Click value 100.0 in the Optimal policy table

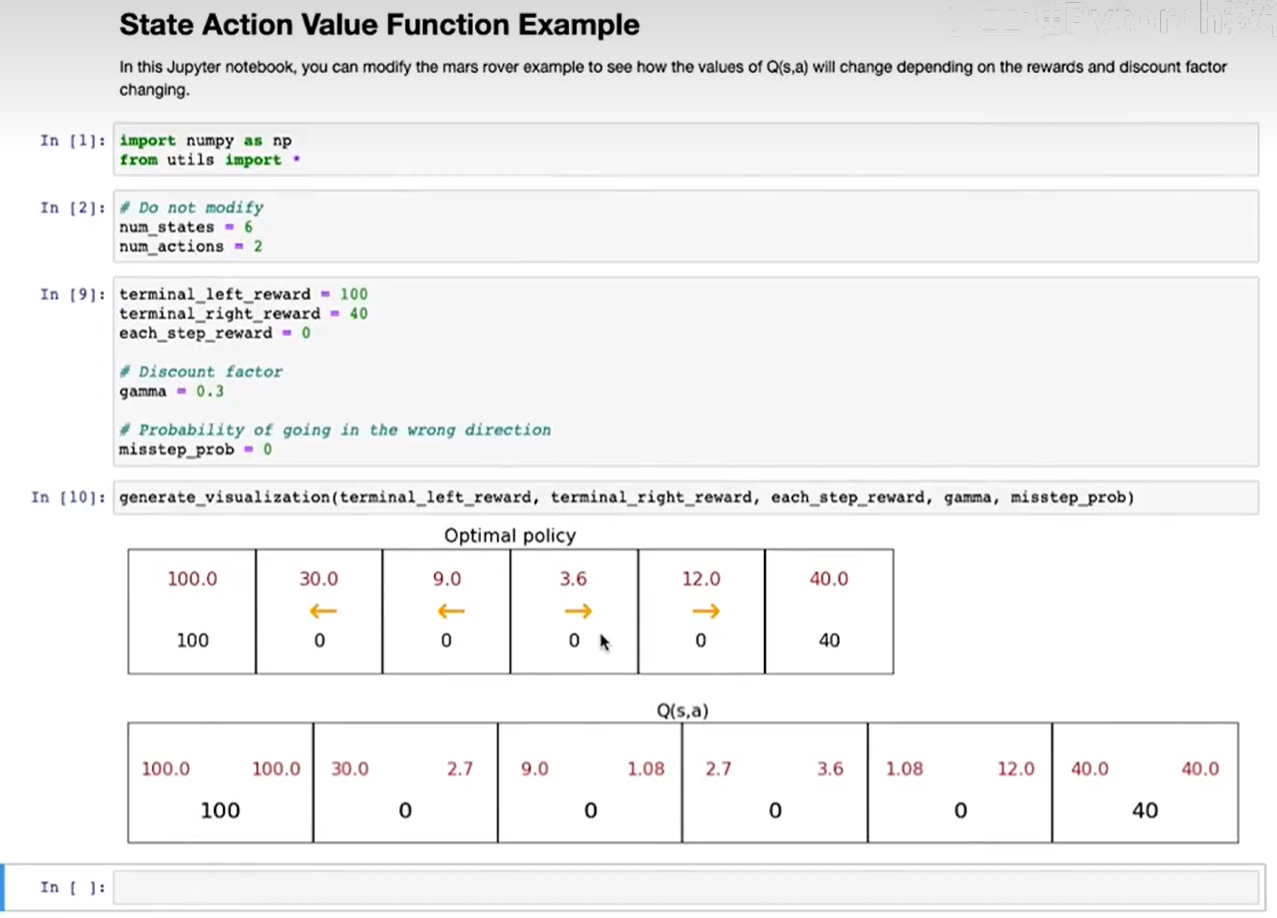pyautogui.click(x=192, y=579)
